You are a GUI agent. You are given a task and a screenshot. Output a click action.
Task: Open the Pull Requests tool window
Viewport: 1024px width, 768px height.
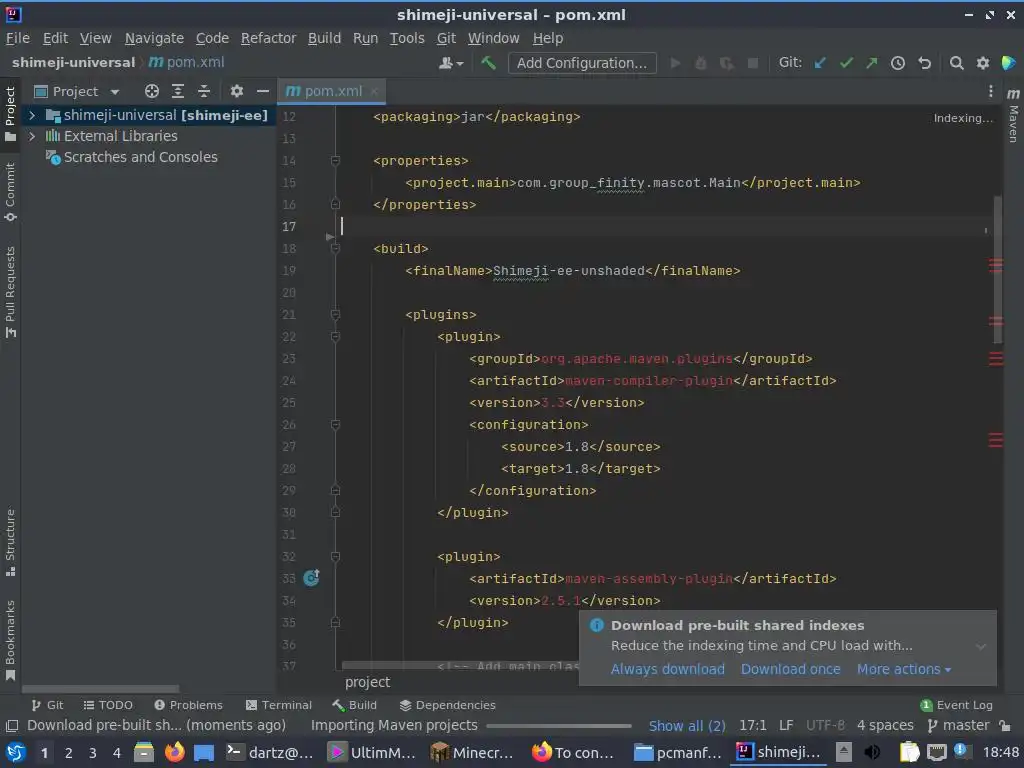[10, 291]
